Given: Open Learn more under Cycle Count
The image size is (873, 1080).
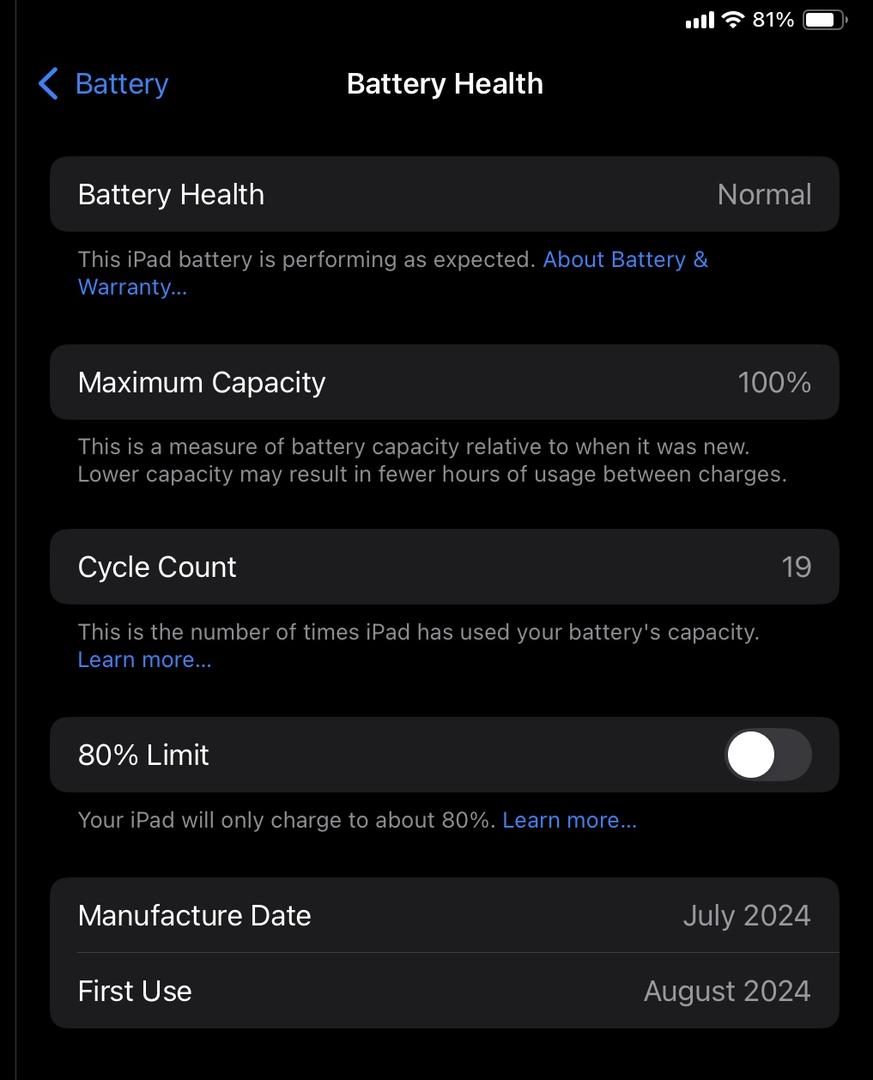Looking at the screenshot, I should pyautogui.click(x=145, y=660).
